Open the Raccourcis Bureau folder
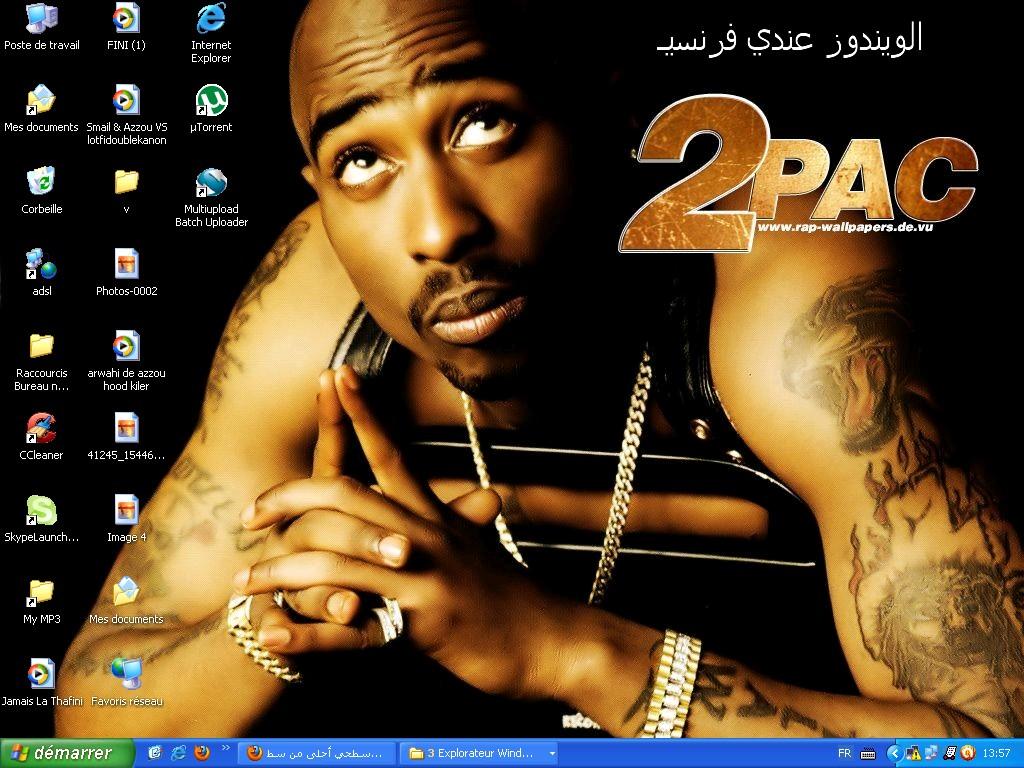Viewport: 1024px width, 768px height. point(42,361)
